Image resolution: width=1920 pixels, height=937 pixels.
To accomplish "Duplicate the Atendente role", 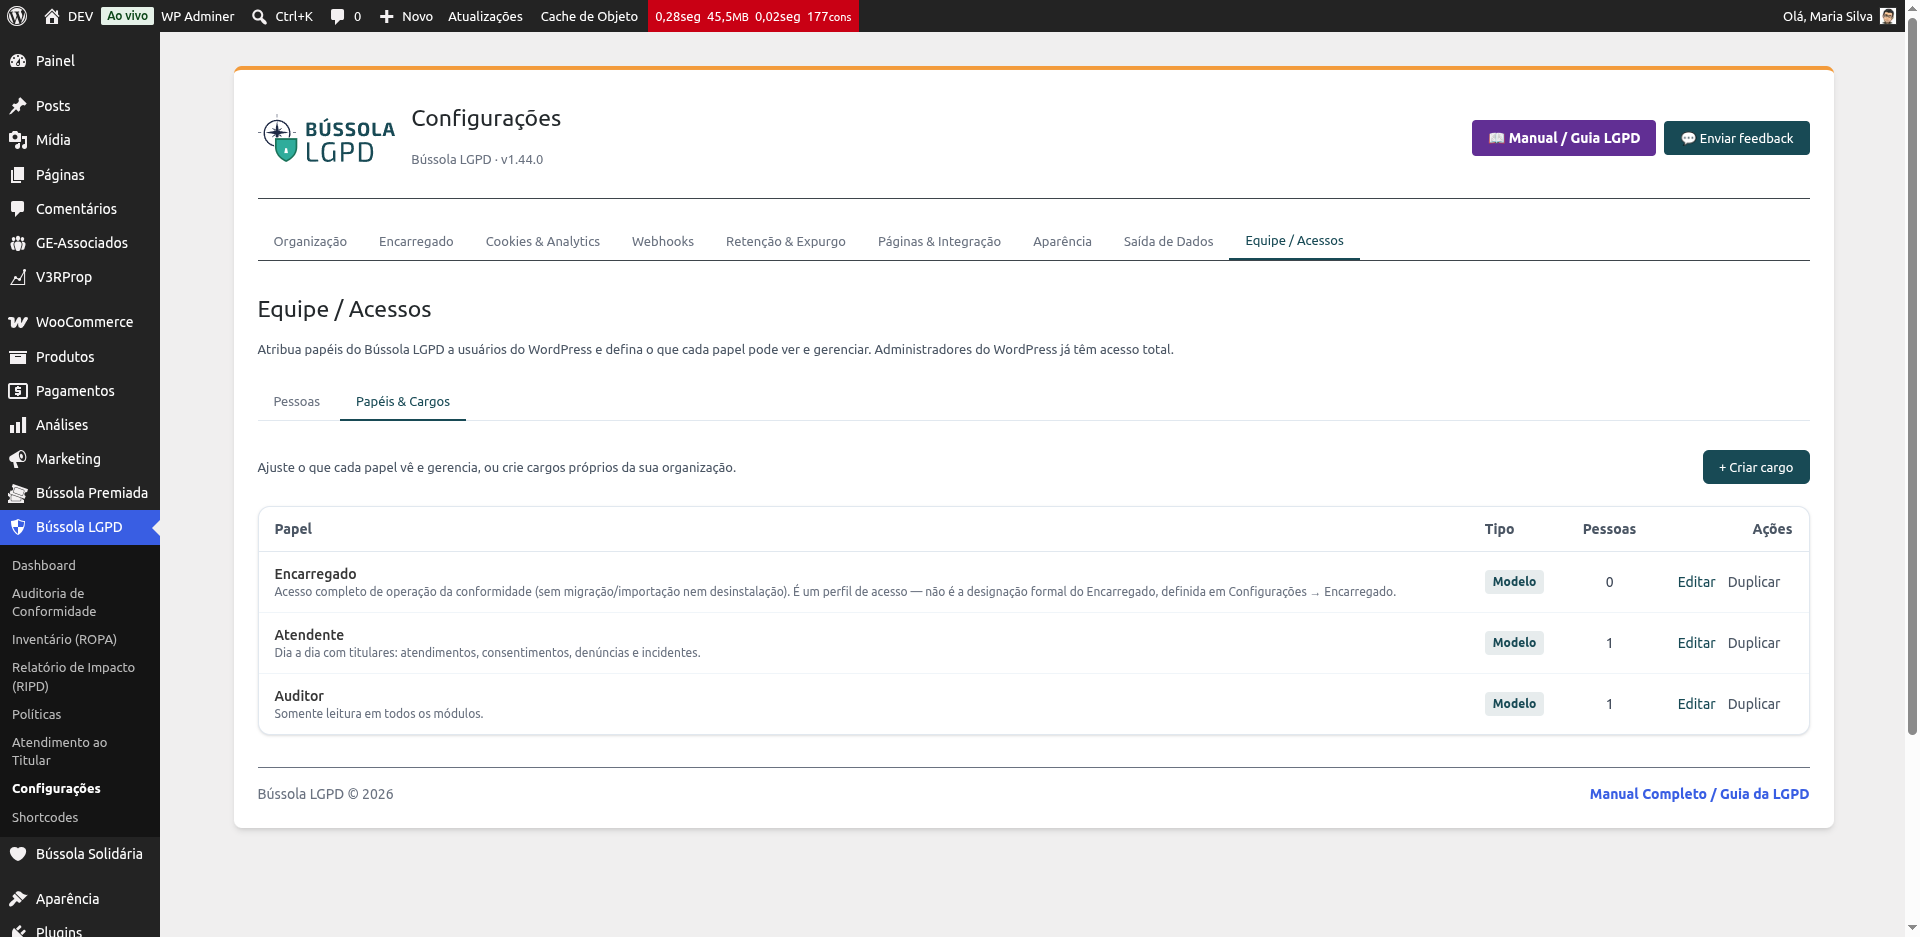I will (x=1754, y=643).
